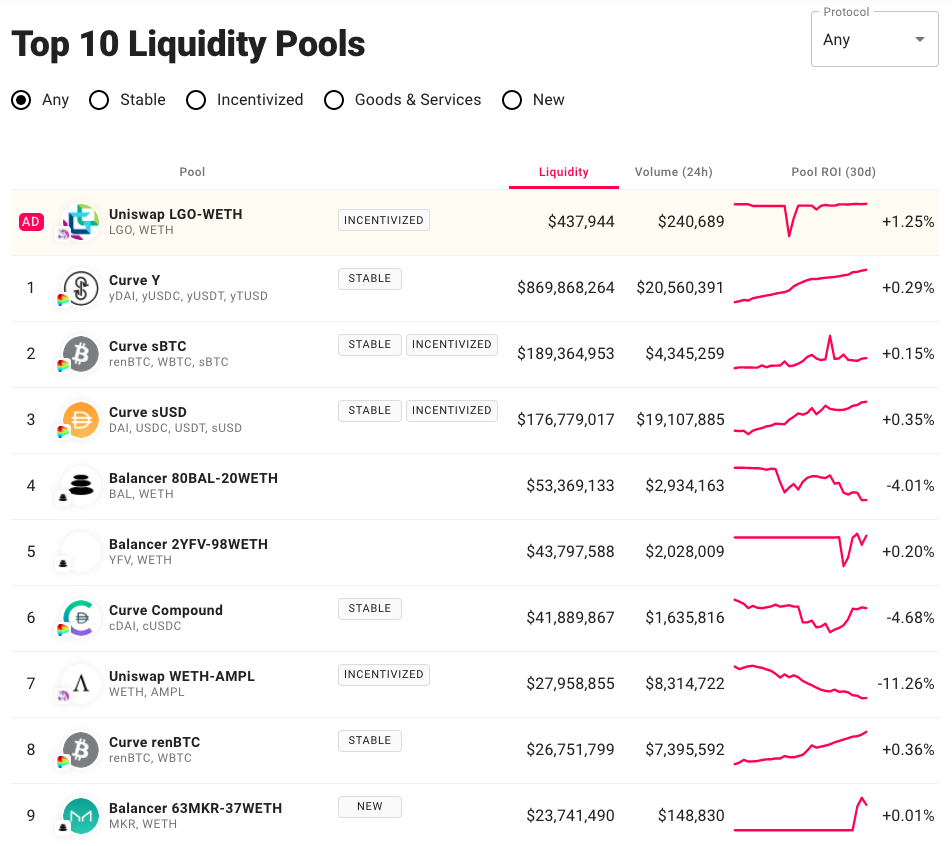This screenshot has height=846, width=952.
Task: Click the Curve Compound ROI sparkline
Action: point(800,616)
